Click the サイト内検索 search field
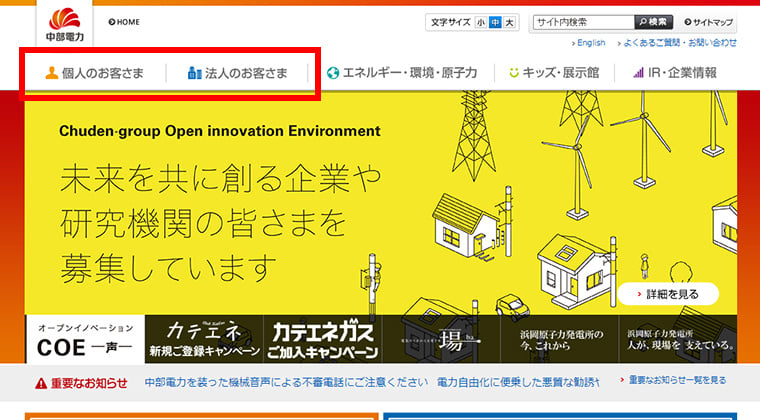This screenshot has height=420, width=760. [x=582, y=22]
